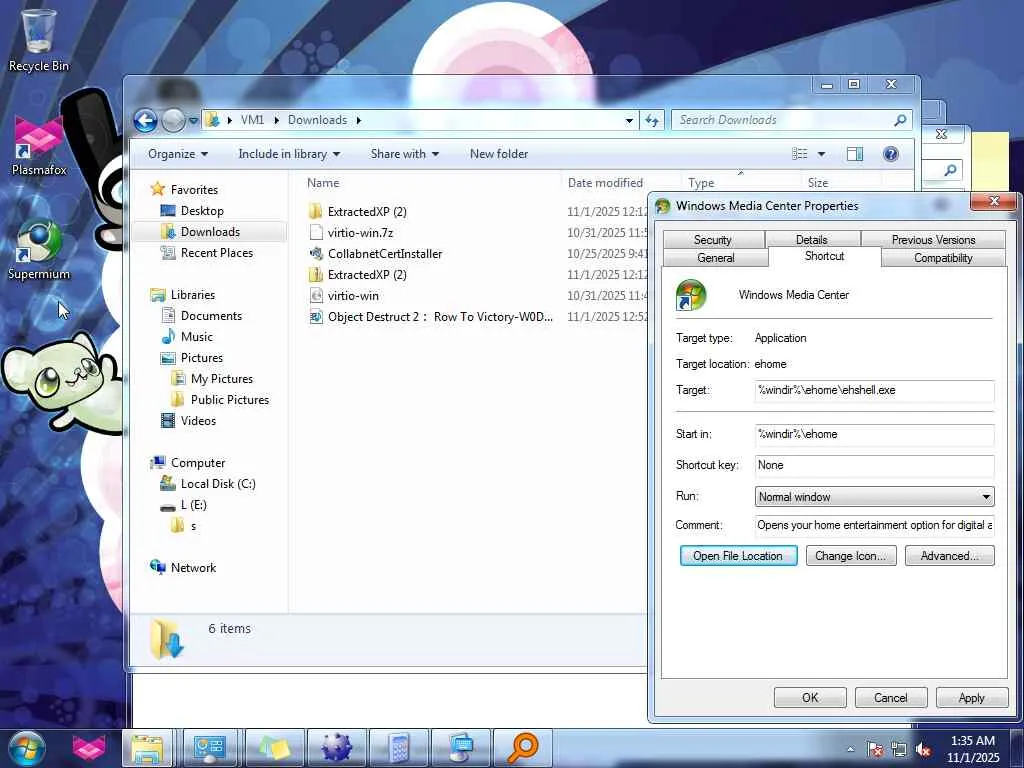Click the Shortcut key field
The image size is (1024, 768).
[874, 466]
